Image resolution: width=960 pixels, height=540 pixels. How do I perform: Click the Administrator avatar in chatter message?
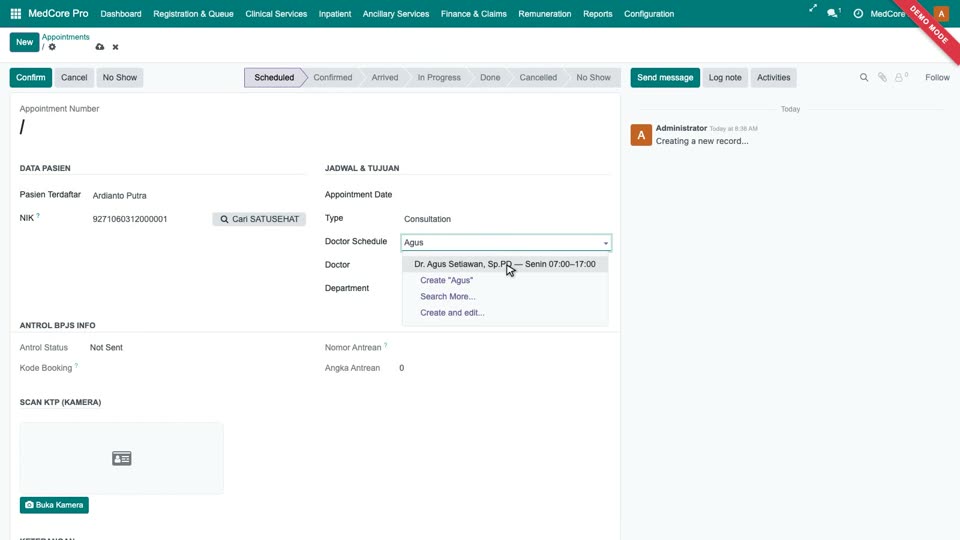(641, 135)
